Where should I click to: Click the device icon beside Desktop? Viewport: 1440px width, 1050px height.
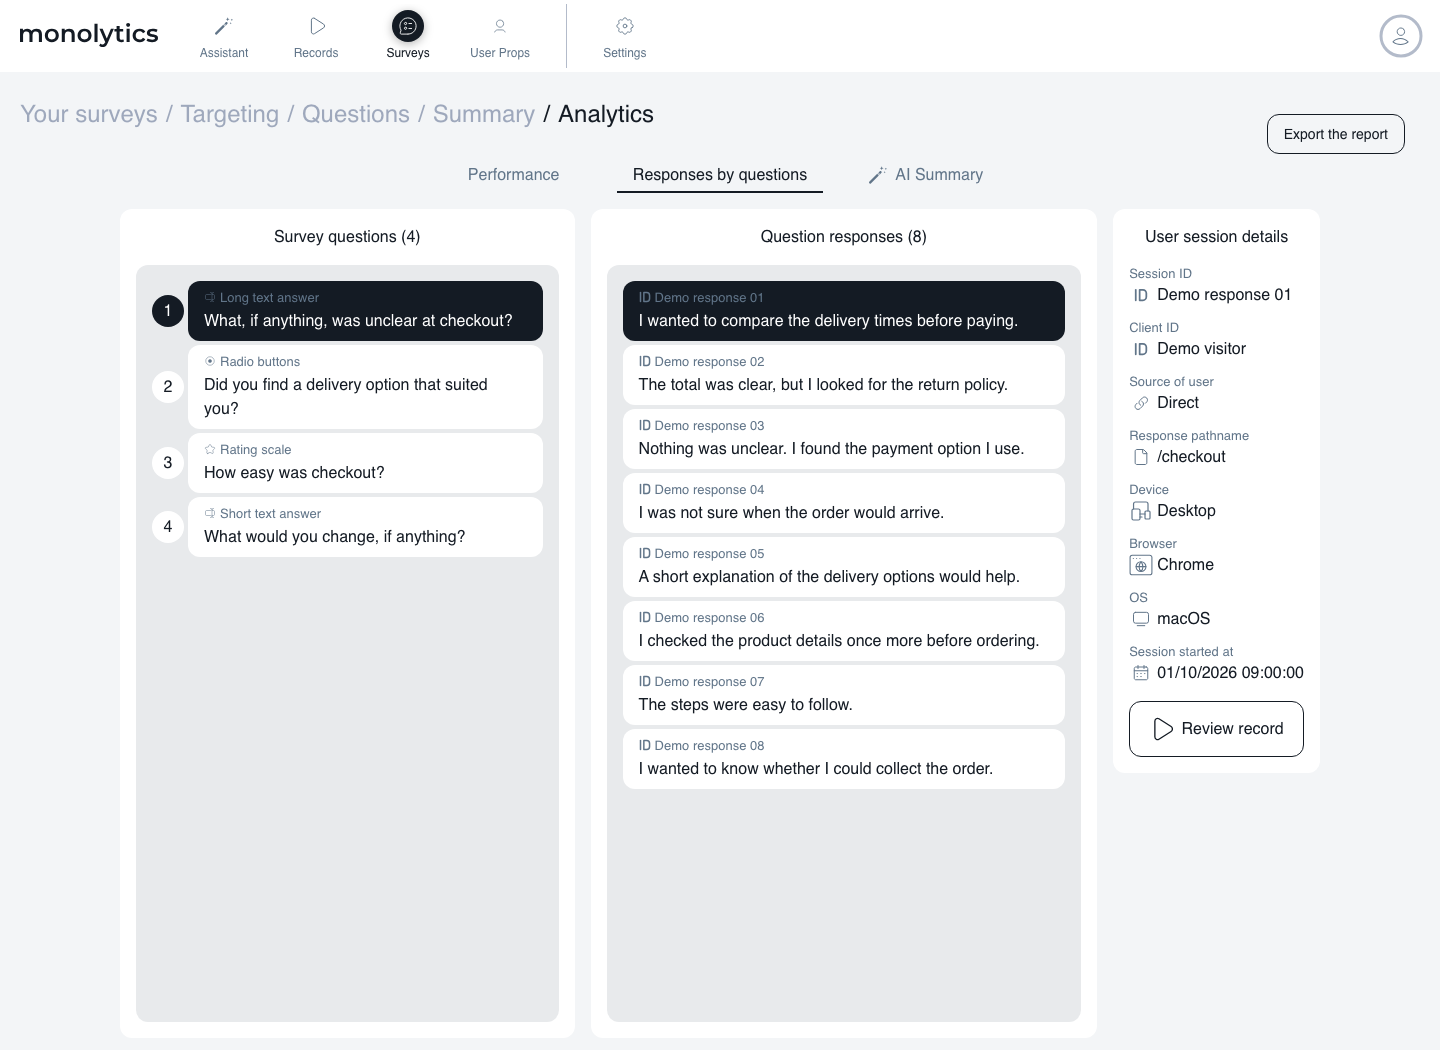click(x=1141, y=511)
